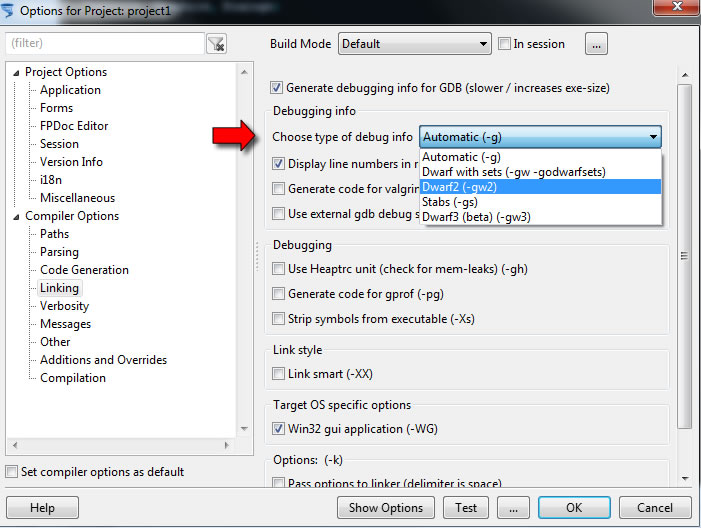Viewport: 701px width, 528px height.
Task: Select Forms in the options tree
Action: pos(56,108)
